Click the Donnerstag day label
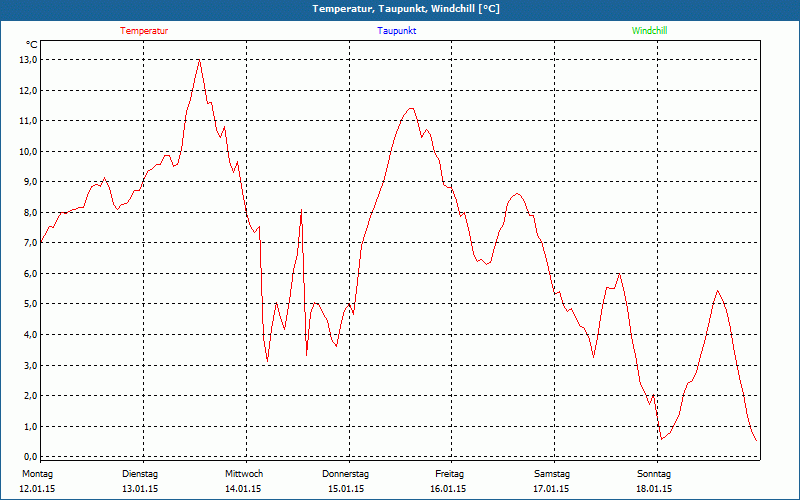This screenshot has height=500, width=800. [345, 474]
